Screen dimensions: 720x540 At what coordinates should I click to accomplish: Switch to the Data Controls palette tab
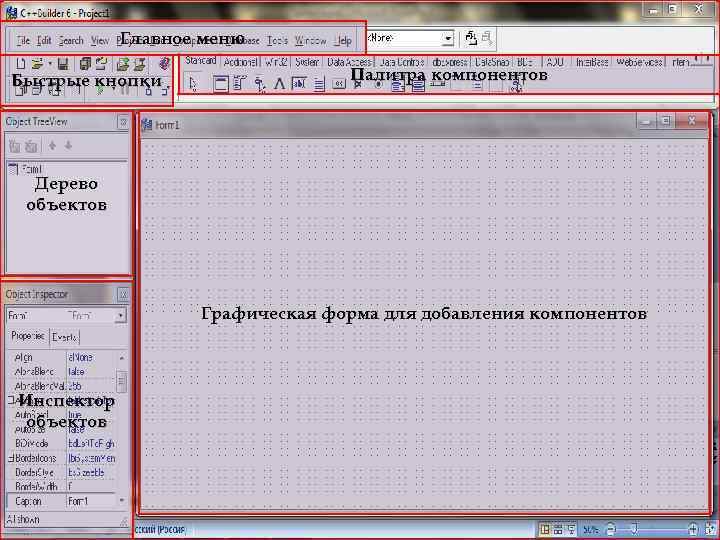[x=402, y=62]
